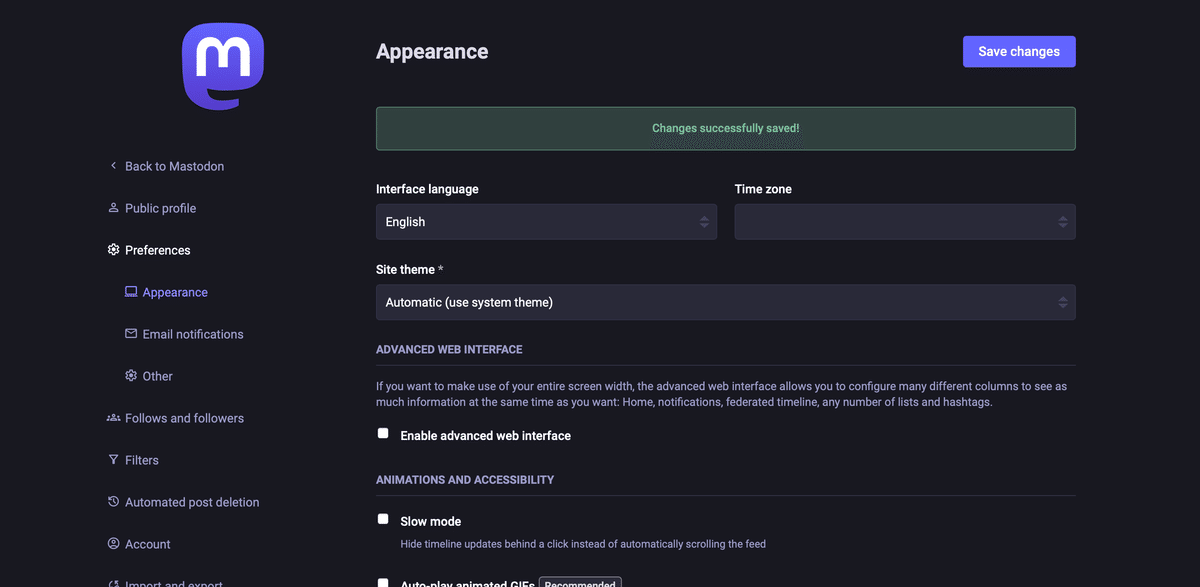The width and height of the screenshot is (1200, 587).
Task: Open the Interface language dropdown
Action: tap(546, 222)
